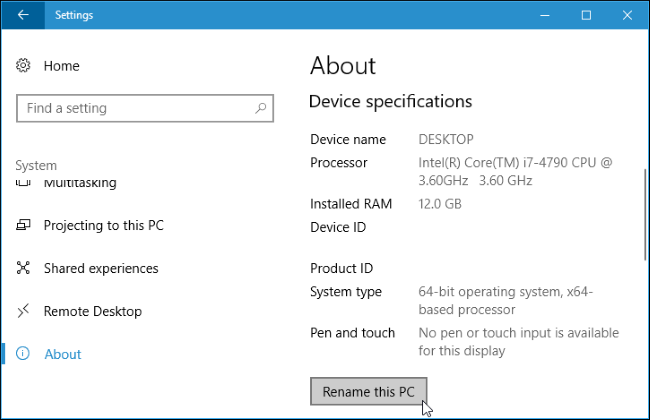Screen dimensions: 650x420
Task: Click the back arrow in the title bar
Action: (23, 15)
